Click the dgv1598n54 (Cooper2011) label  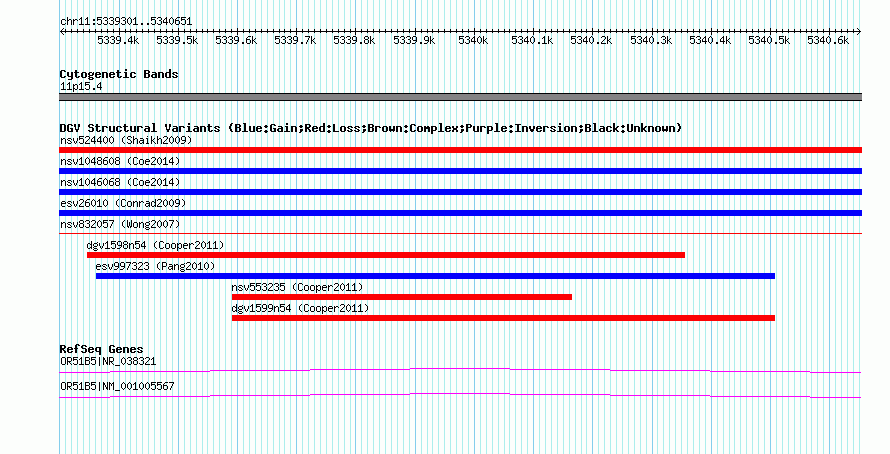tap(156, 245)
